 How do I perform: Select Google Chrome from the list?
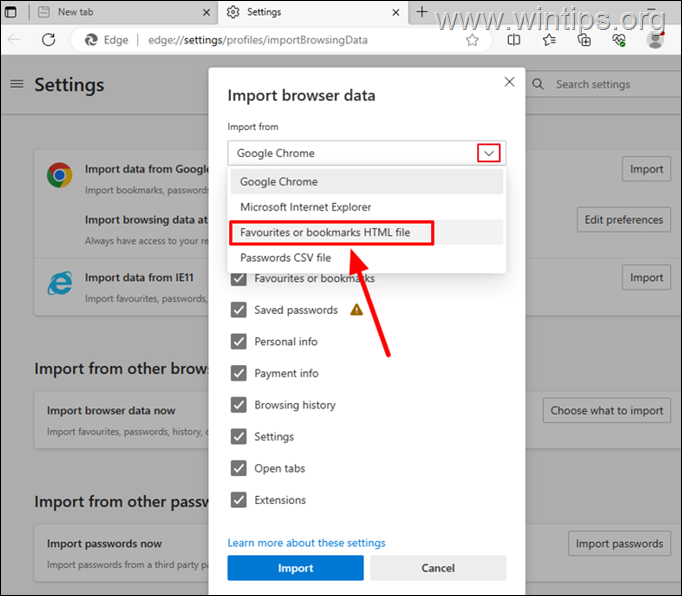pyautogui.click(x=367, y=181)
